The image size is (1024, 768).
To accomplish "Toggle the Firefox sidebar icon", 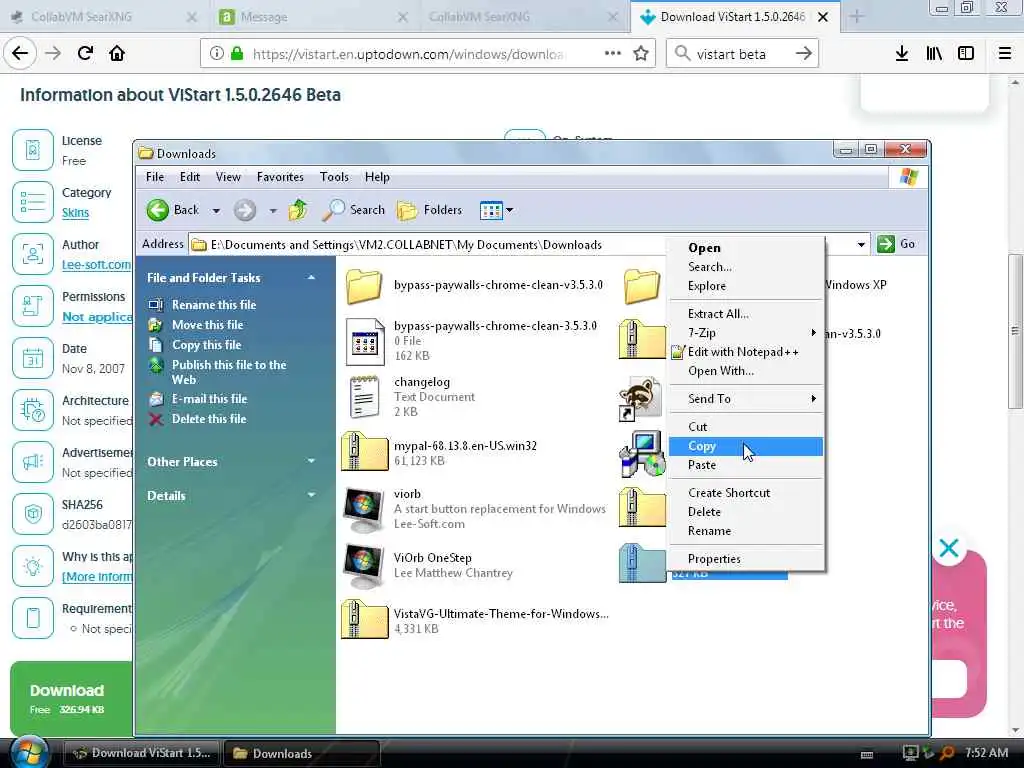I will (x=966, y=54).
